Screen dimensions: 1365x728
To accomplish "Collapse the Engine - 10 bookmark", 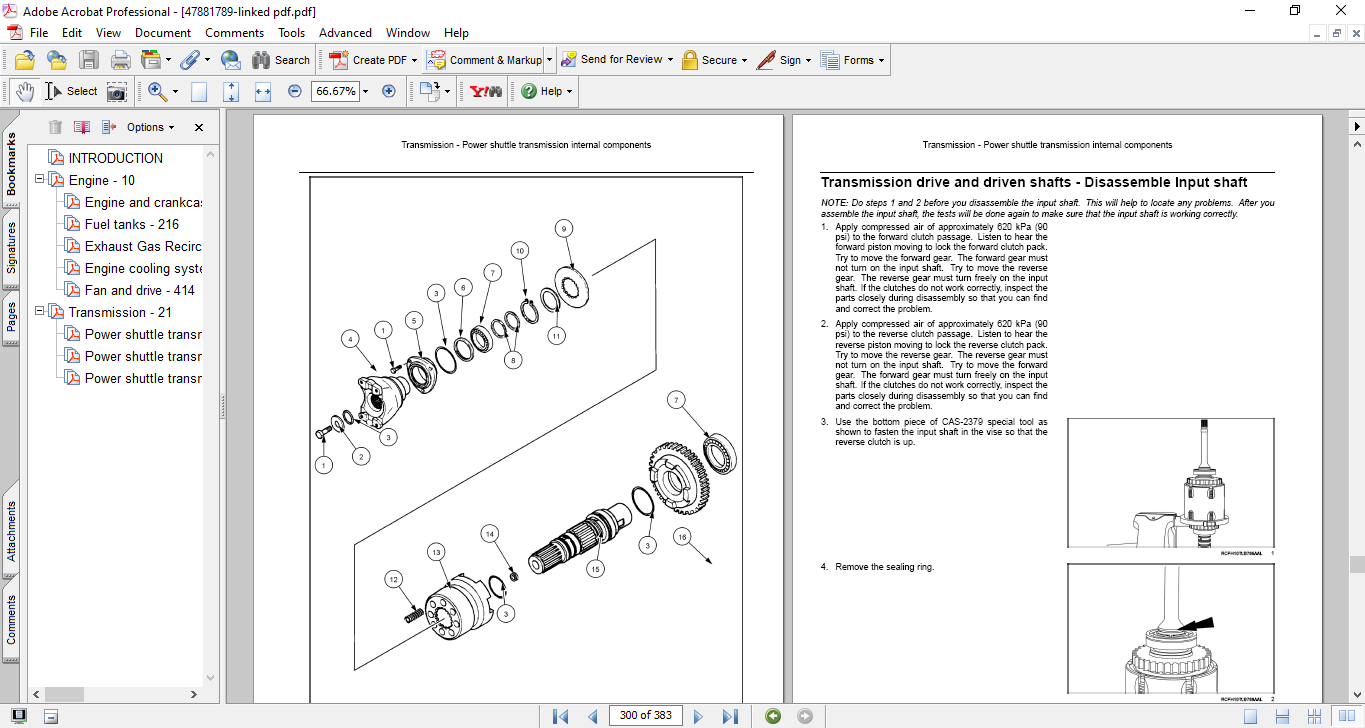I will (40, 180).
